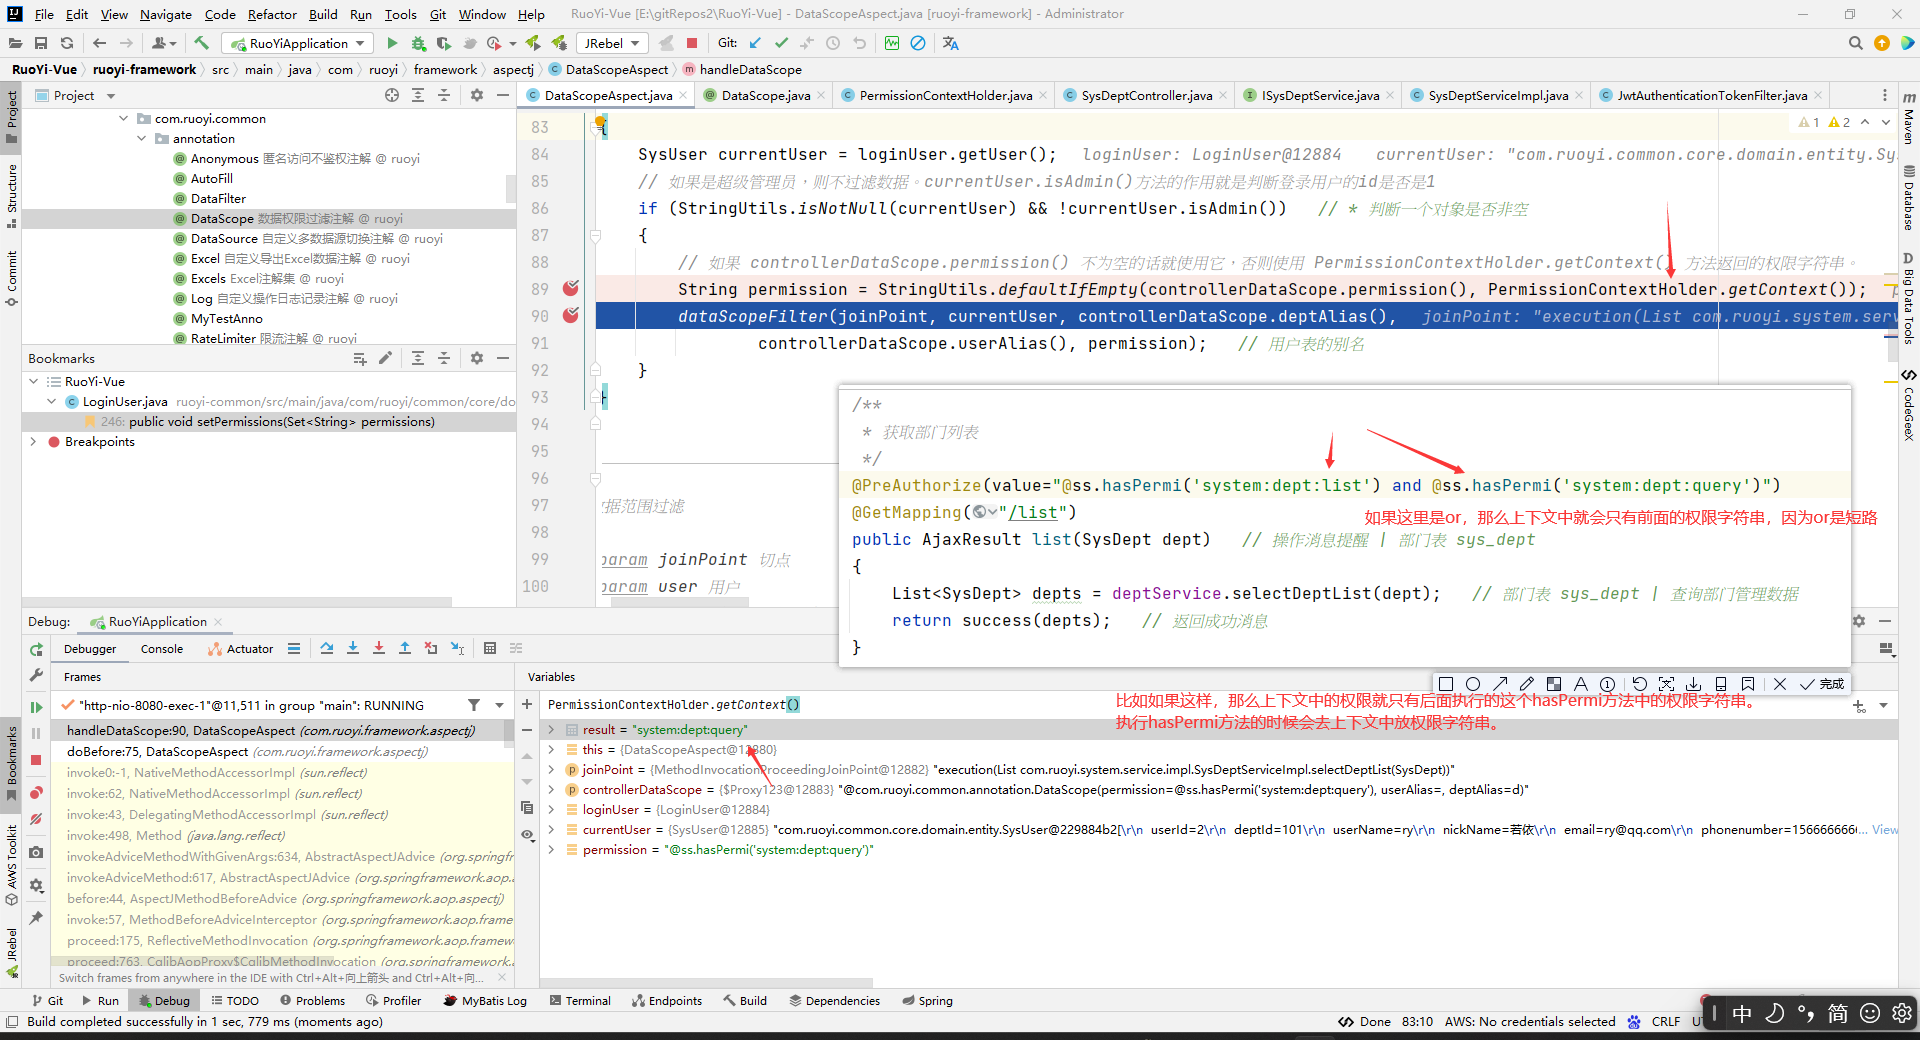This screenshot has width=1920, height=1040.
Task: Select the text tool in screenshot toolbar
Action: (x=1581, y=684)
